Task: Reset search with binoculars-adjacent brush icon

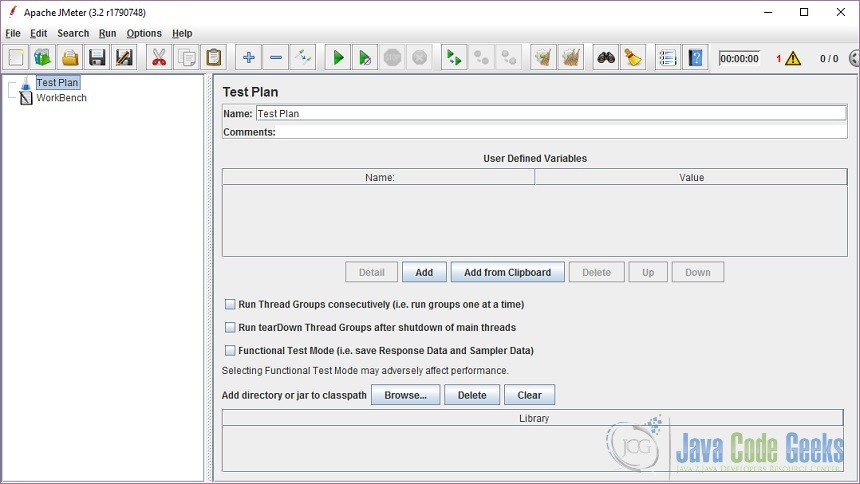Action: [633, 57]
